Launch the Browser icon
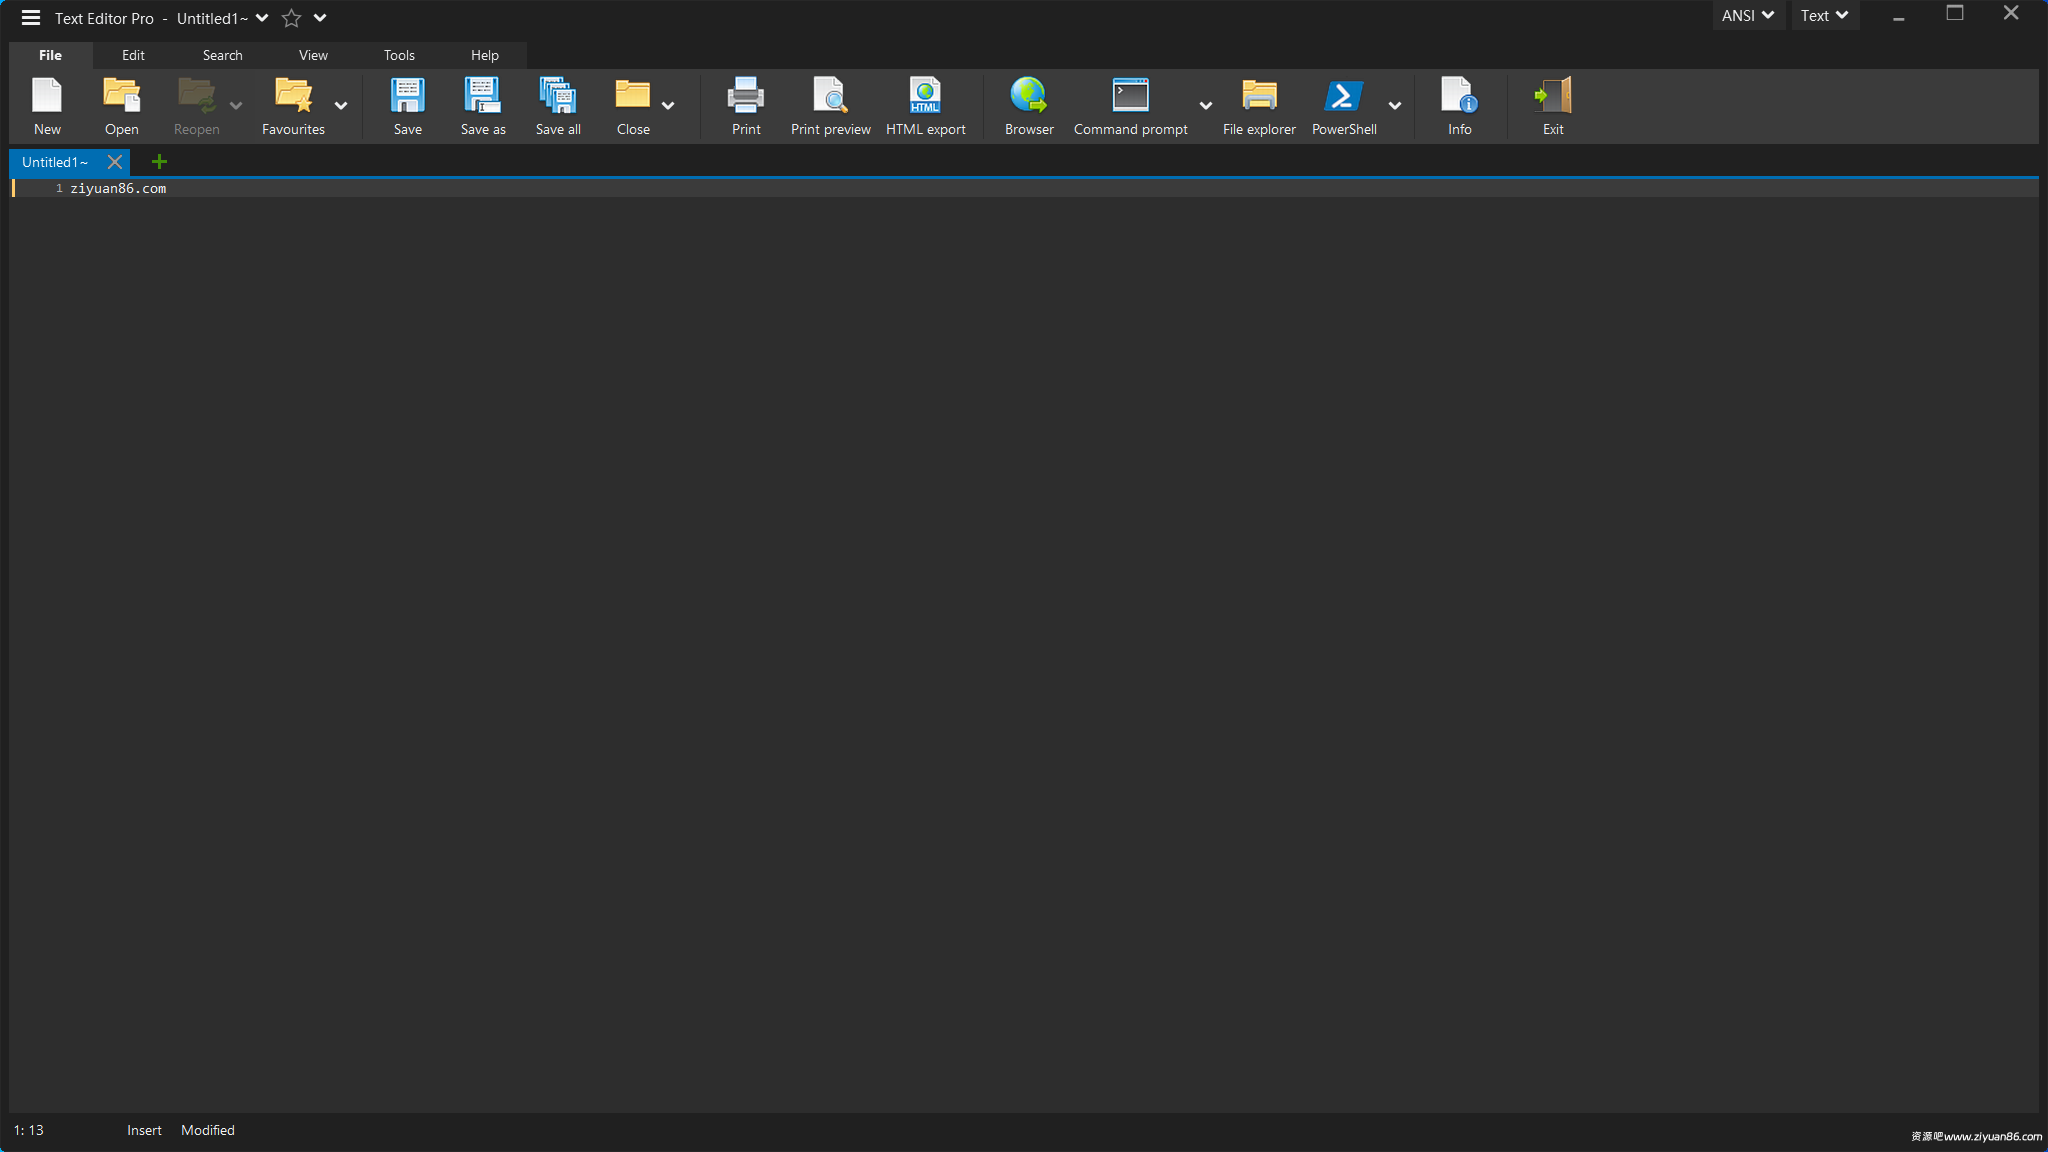The height and width of the screenshot is (1152, 2048). point(1028,97)
